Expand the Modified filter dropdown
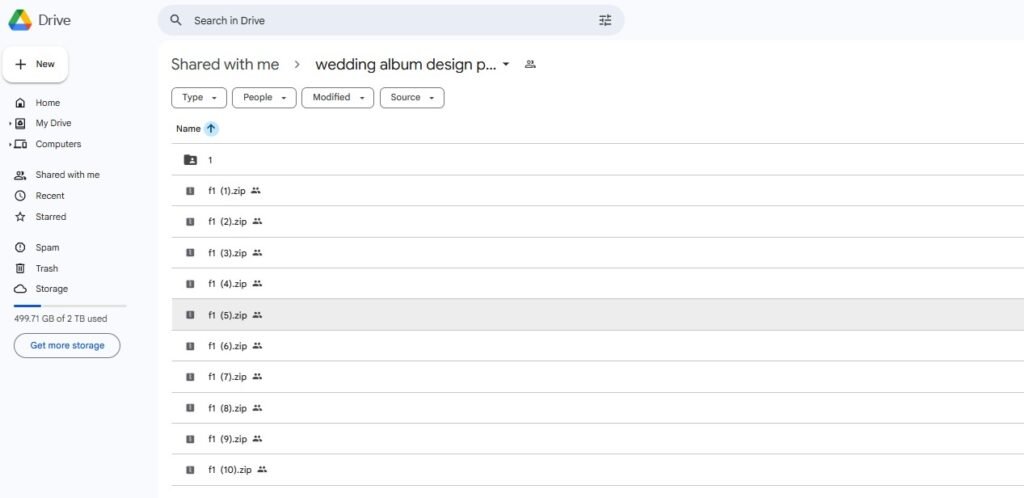 (337, 97)
